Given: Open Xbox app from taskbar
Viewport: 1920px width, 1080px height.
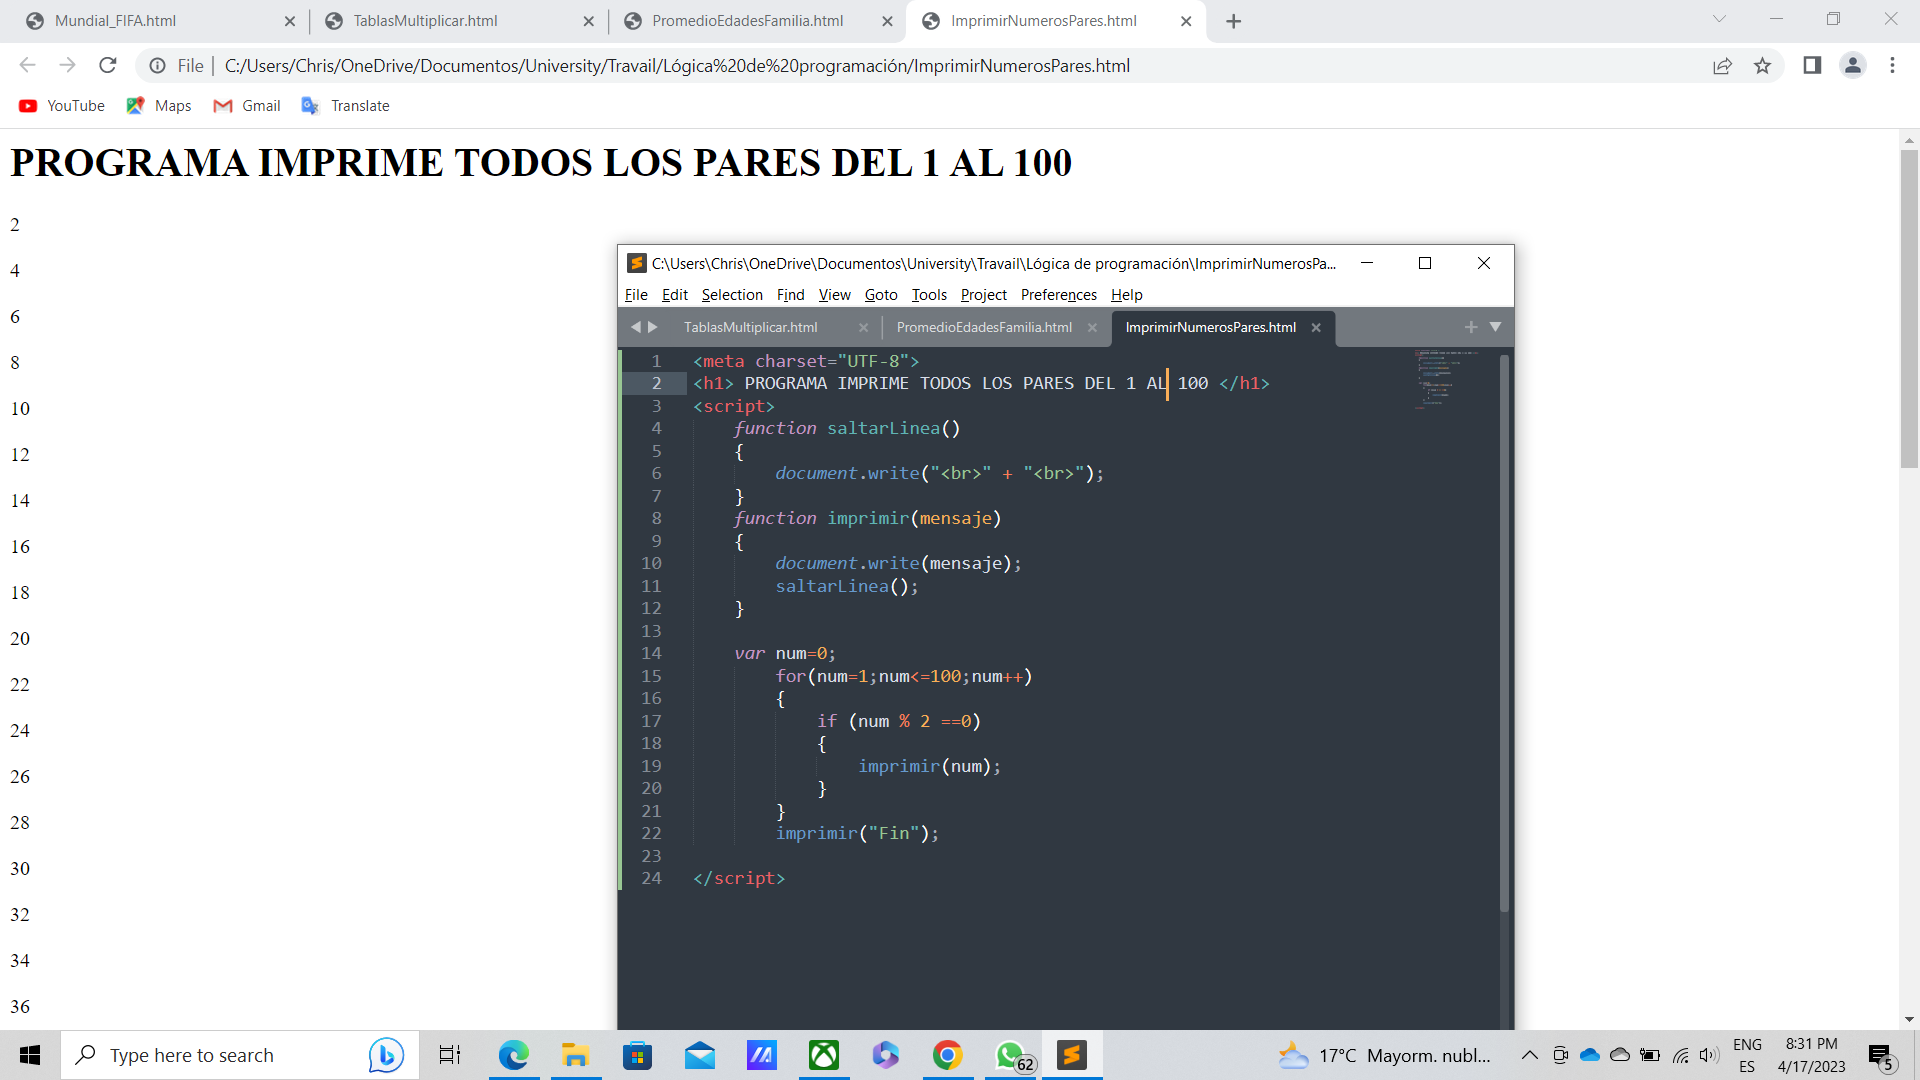Looking at the screenshot, I should pos(824,1055).
